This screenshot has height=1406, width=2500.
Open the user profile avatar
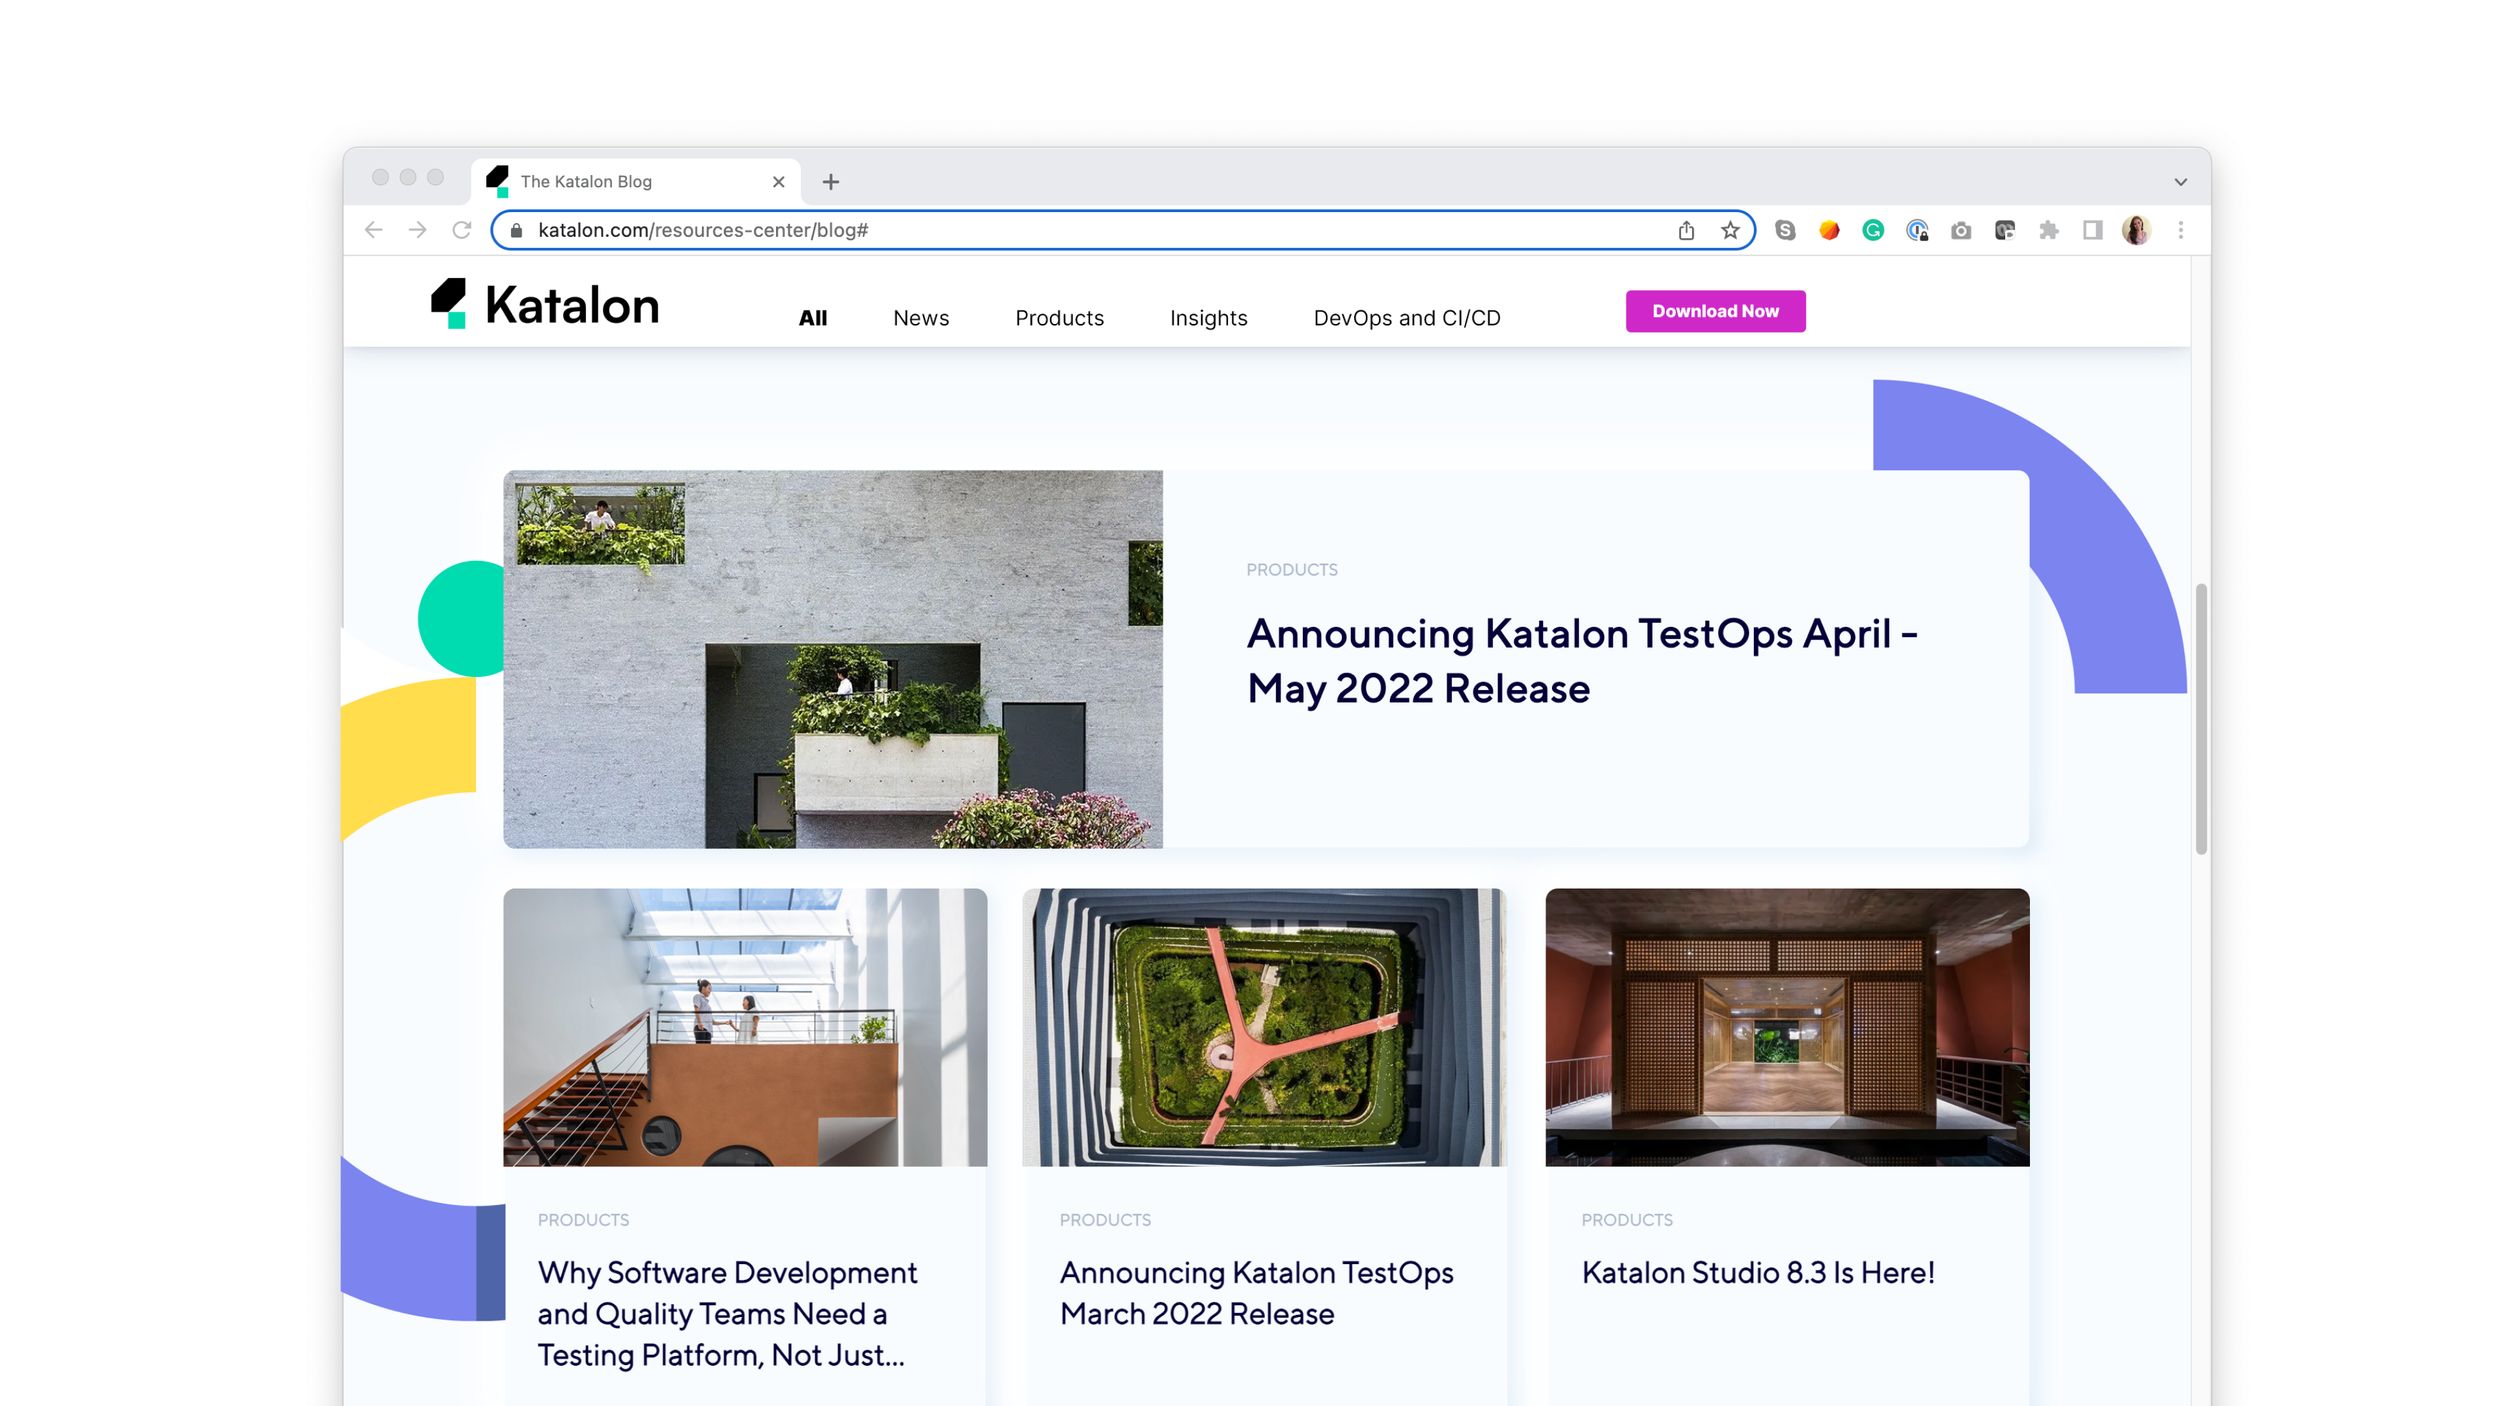coord(2136,230)
